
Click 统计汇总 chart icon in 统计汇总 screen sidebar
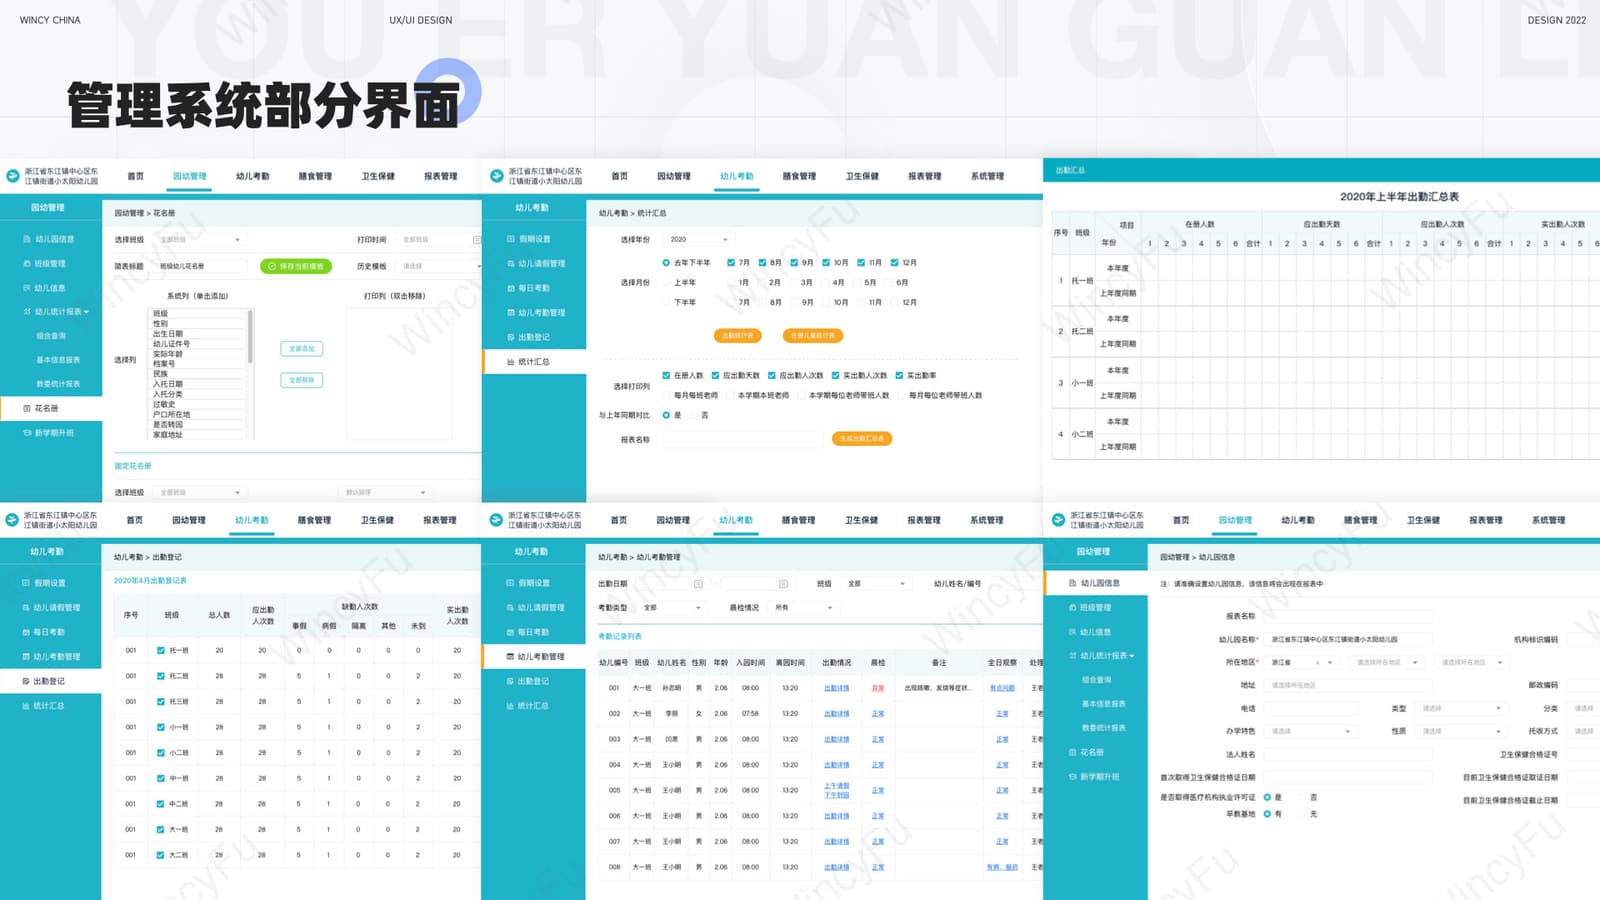coord(511,362)
